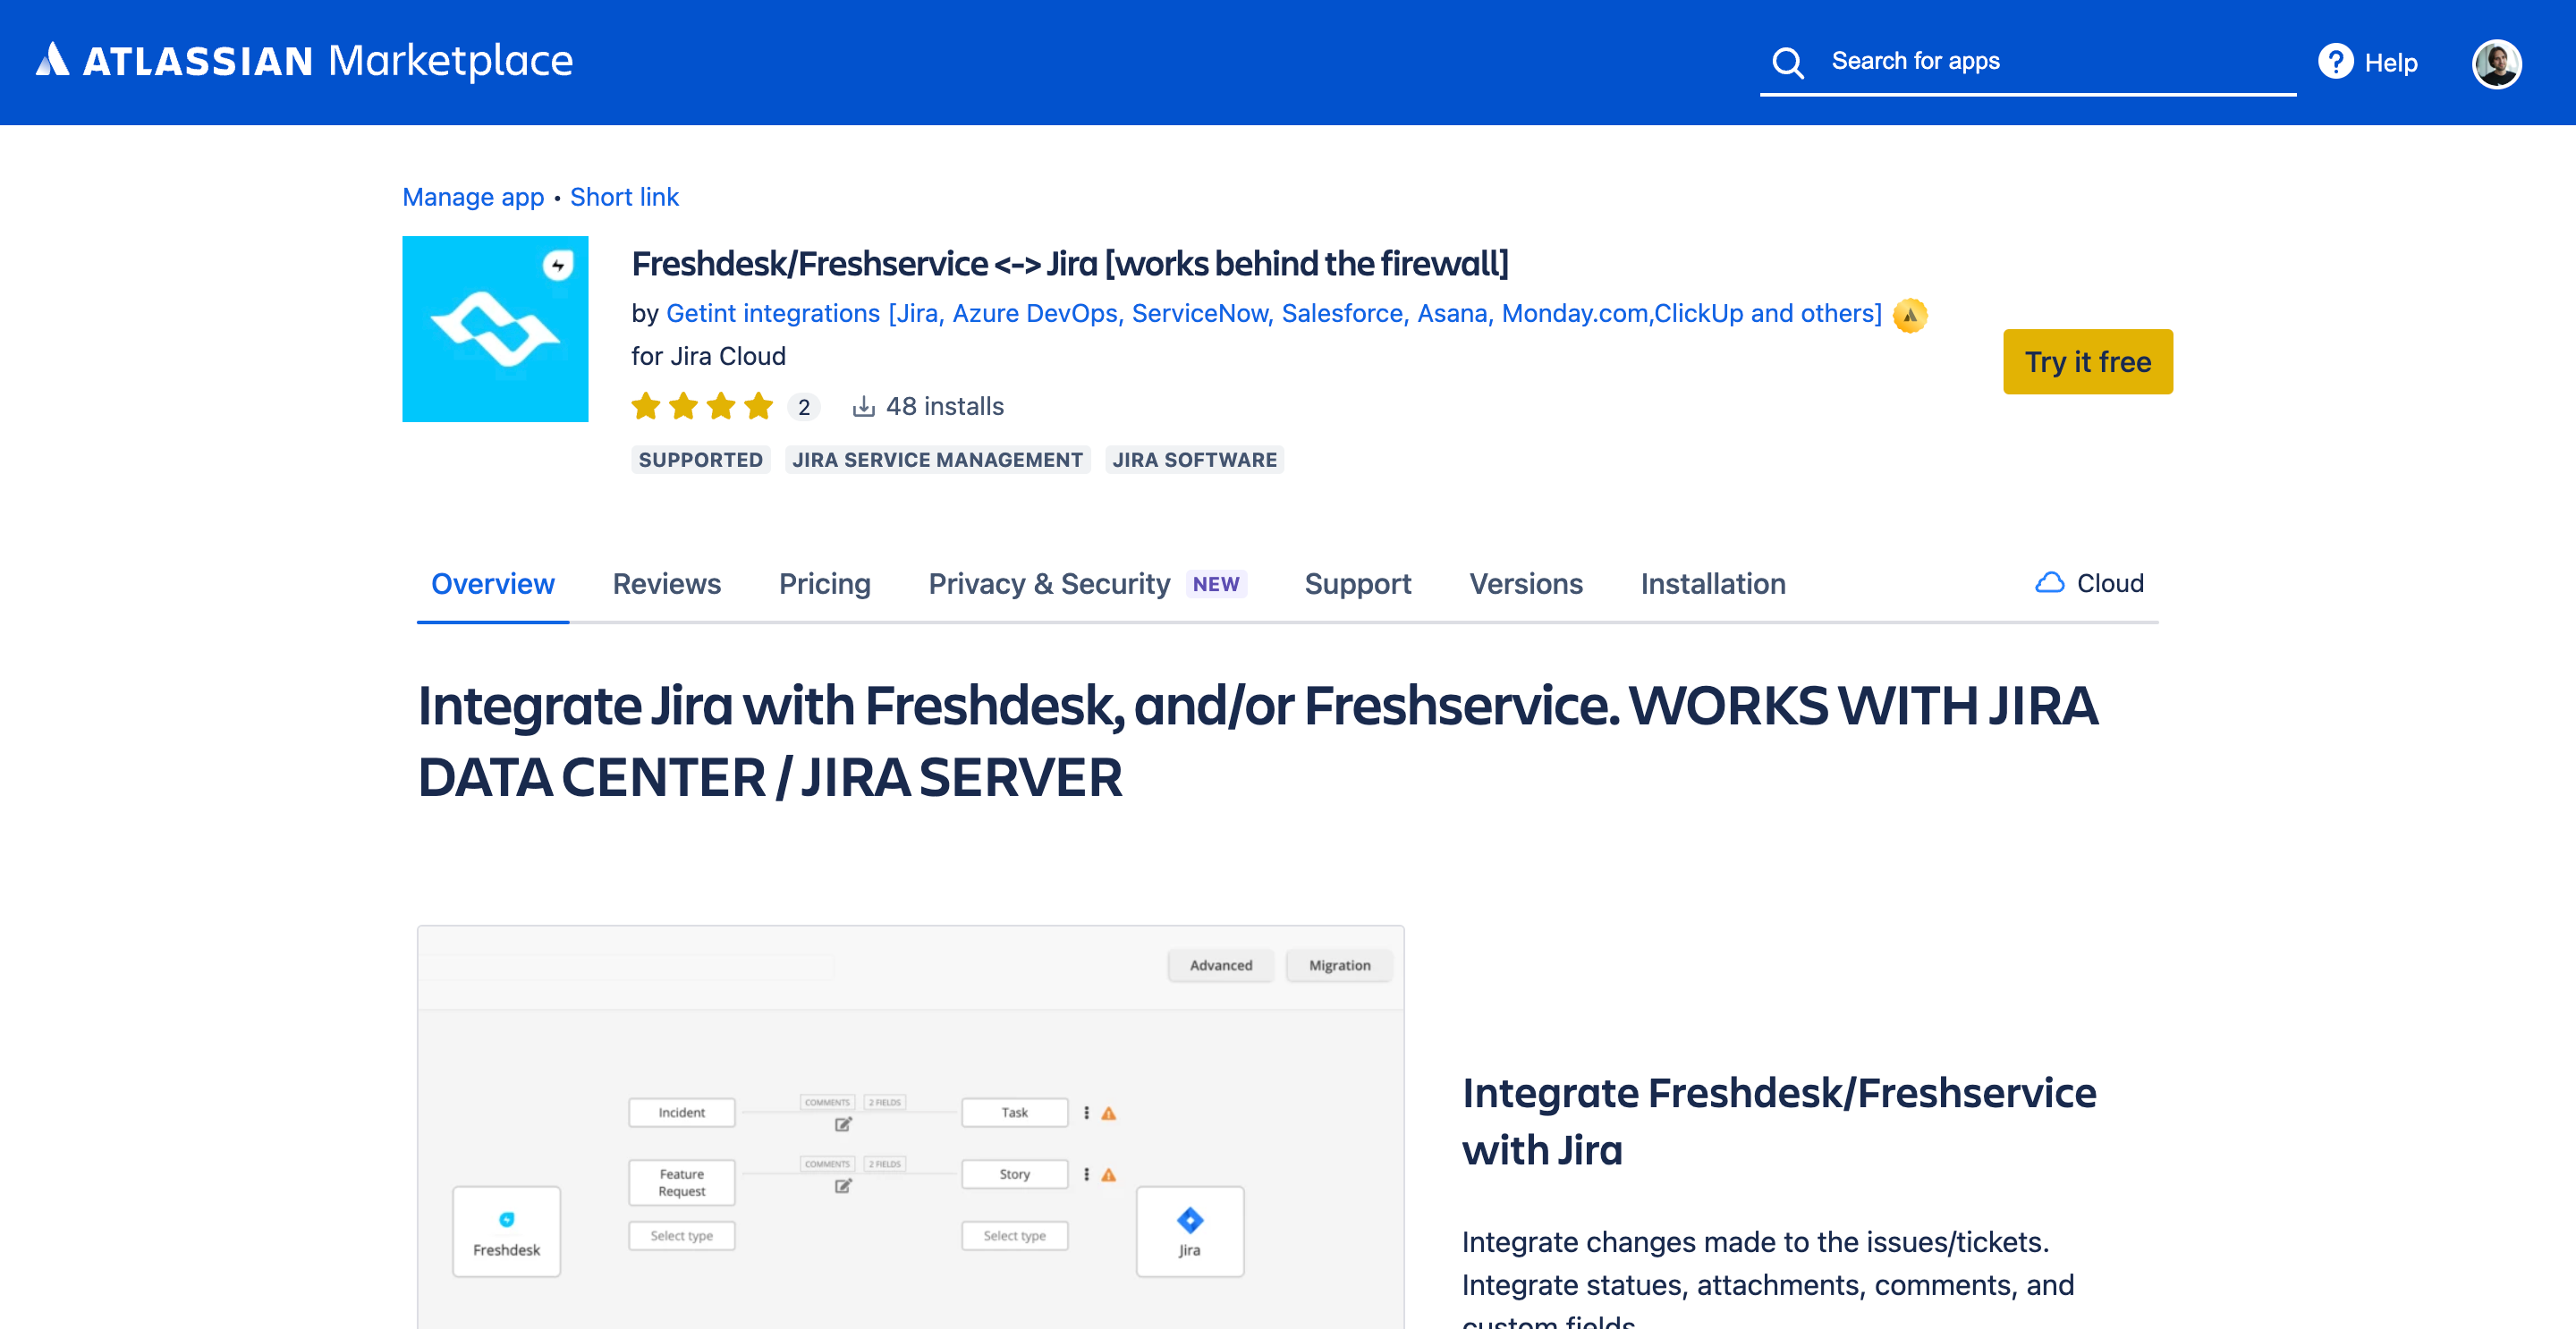
Task: Switch to the Installation tab
Action: 1713,584
